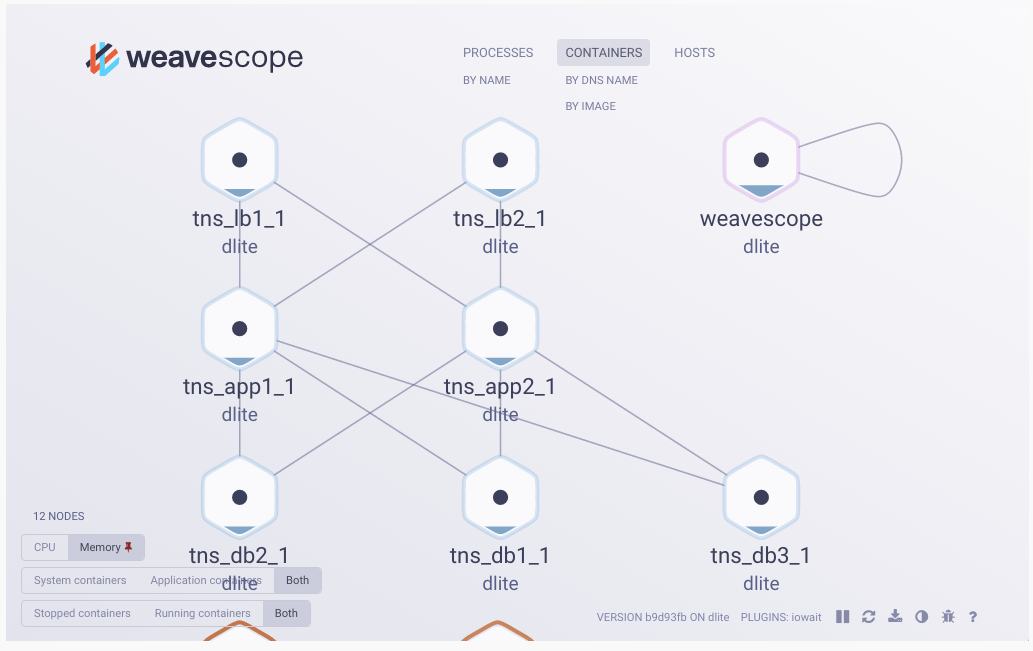Select the tns_db1_1 container node

click(x=500, y=497)
